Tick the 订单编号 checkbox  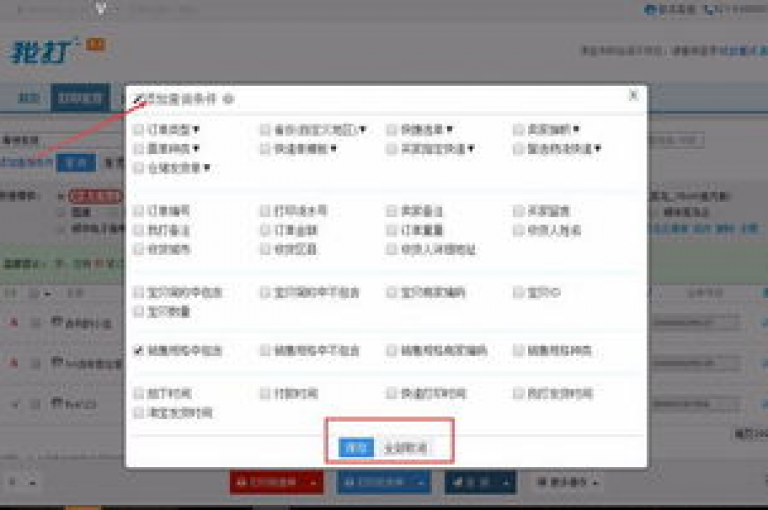coord(138,211)
